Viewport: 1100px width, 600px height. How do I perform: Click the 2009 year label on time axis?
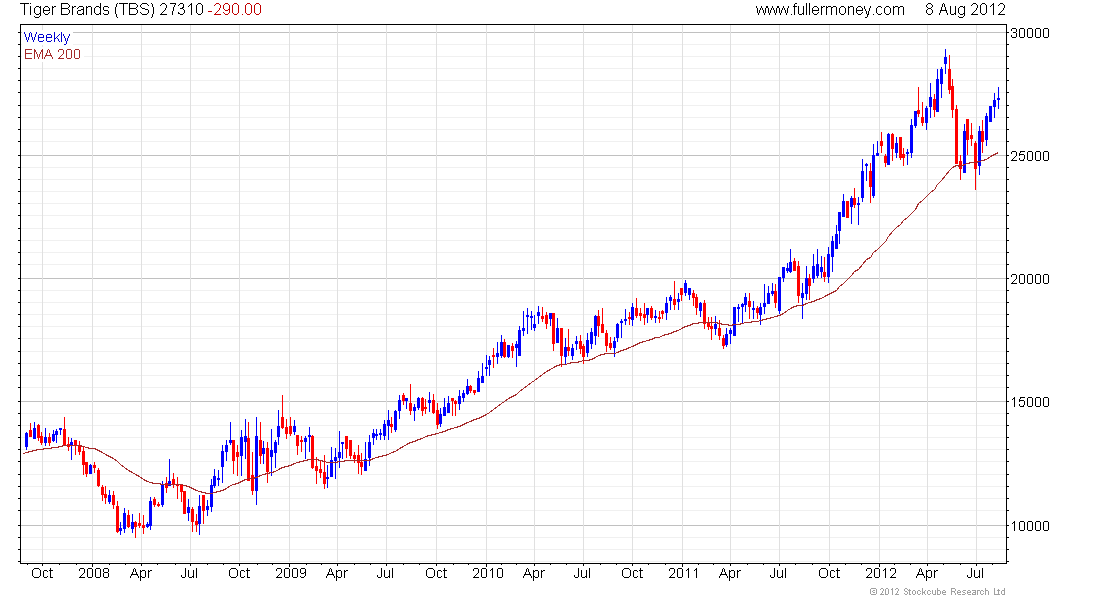tap(290, 573)
